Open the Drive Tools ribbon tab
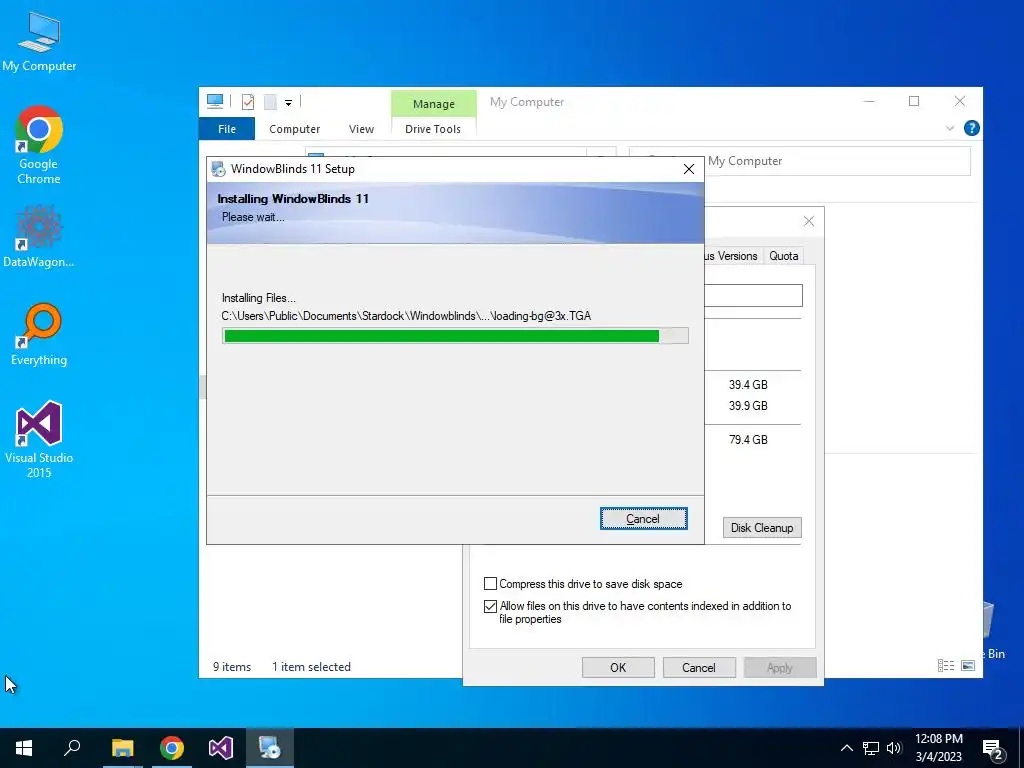The width and height of the screenshot is (1024, 768). [x=433, y=129]
